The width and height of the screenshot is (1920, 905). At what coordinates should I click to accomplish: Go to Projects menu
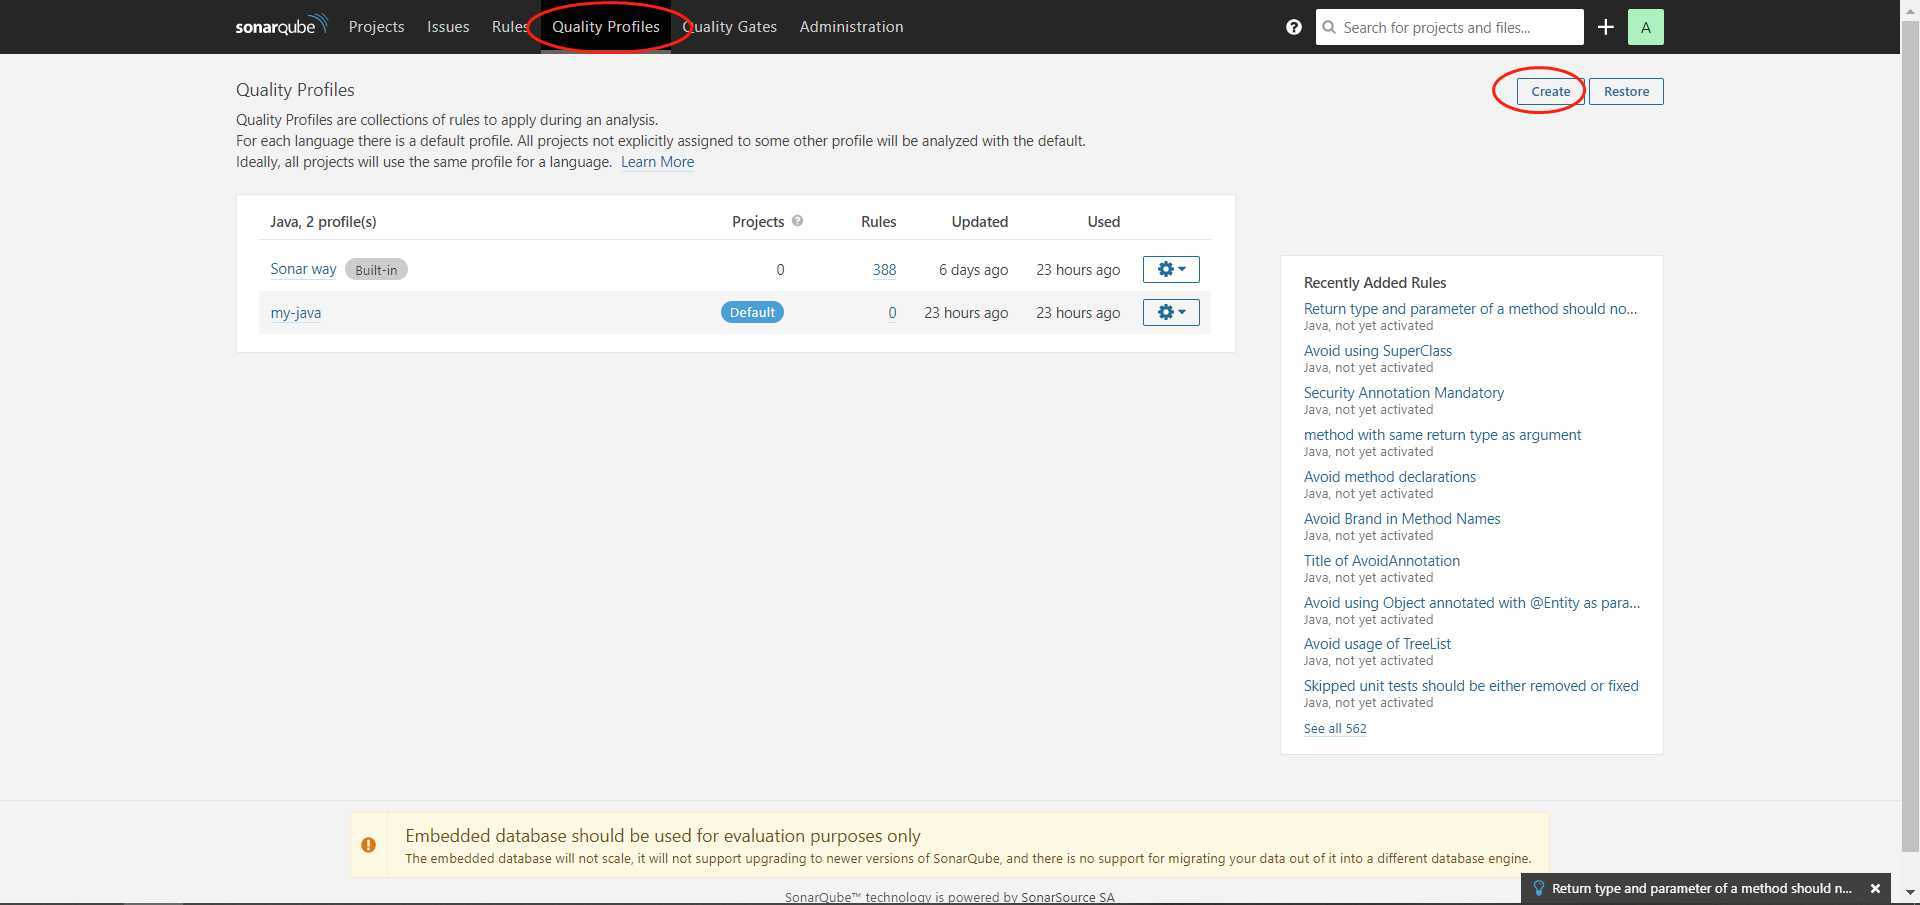(376, 27)
